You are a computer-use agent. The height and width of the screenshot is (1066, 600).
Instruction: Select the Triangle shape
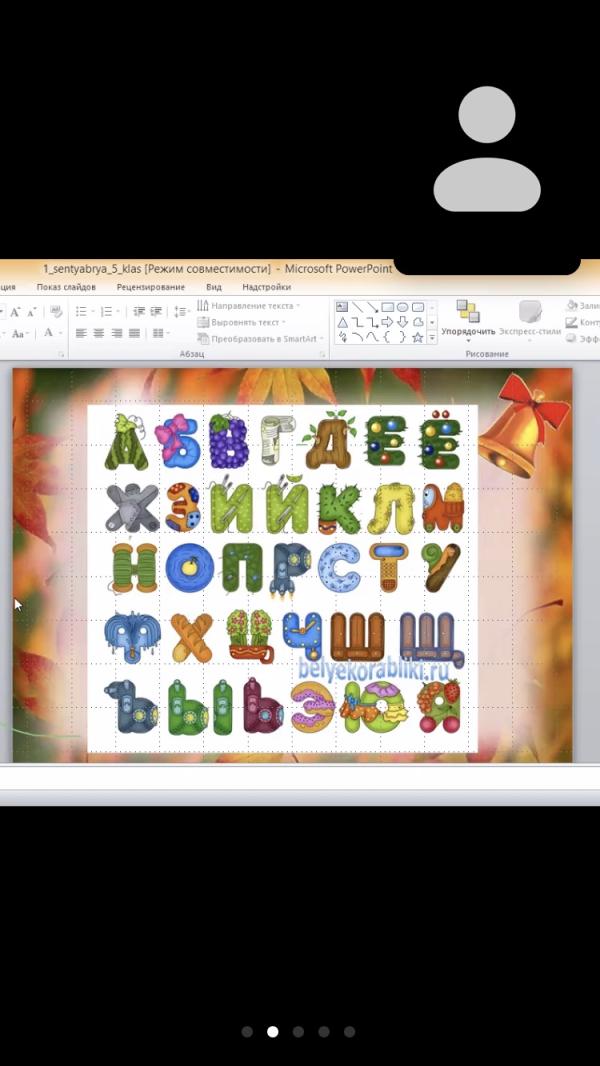coord(342,322)
